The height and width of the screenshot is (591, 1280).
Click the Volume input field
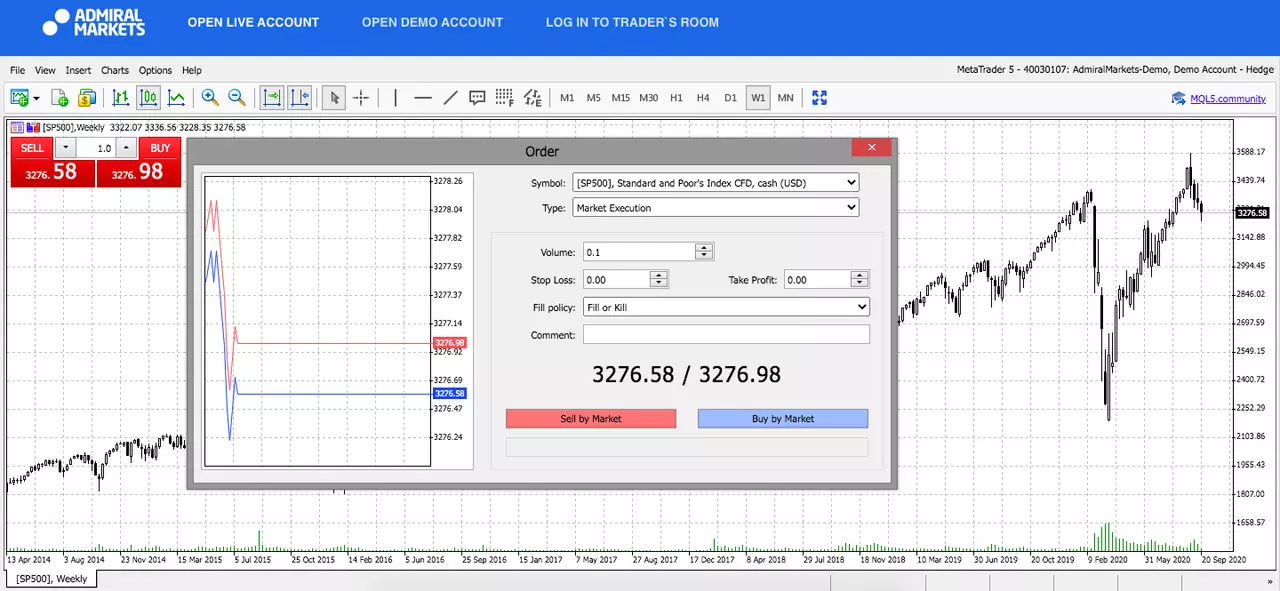(x=639, y=252)
